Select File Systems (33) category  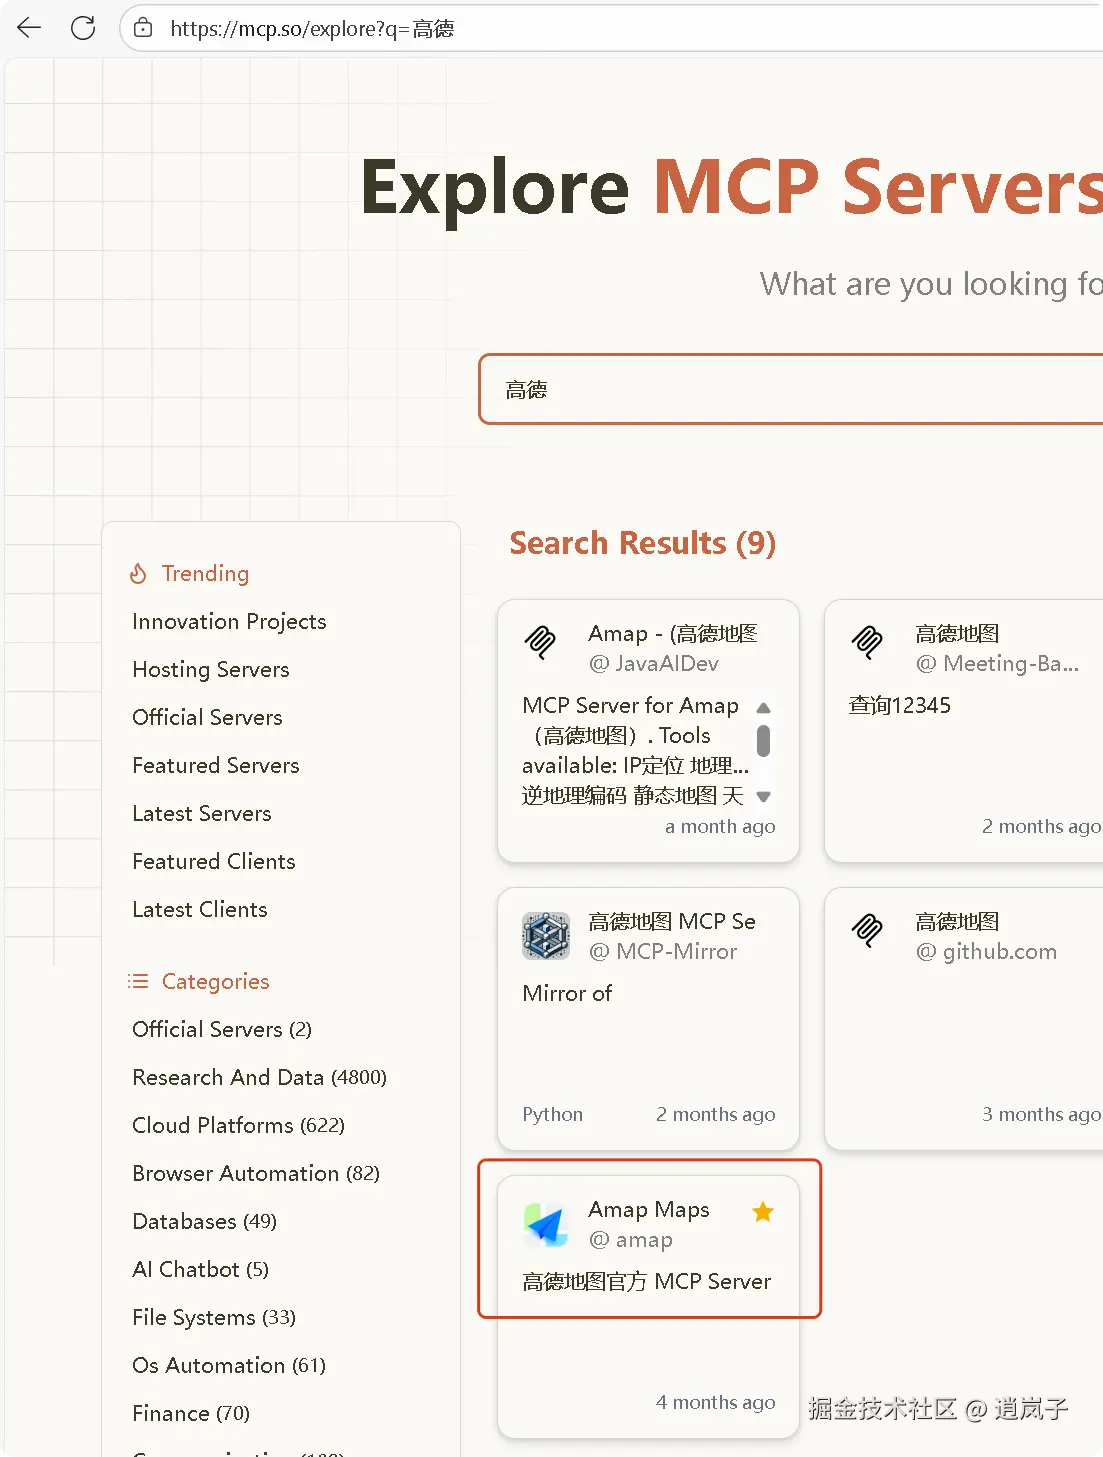click(x=214, y=1317)
